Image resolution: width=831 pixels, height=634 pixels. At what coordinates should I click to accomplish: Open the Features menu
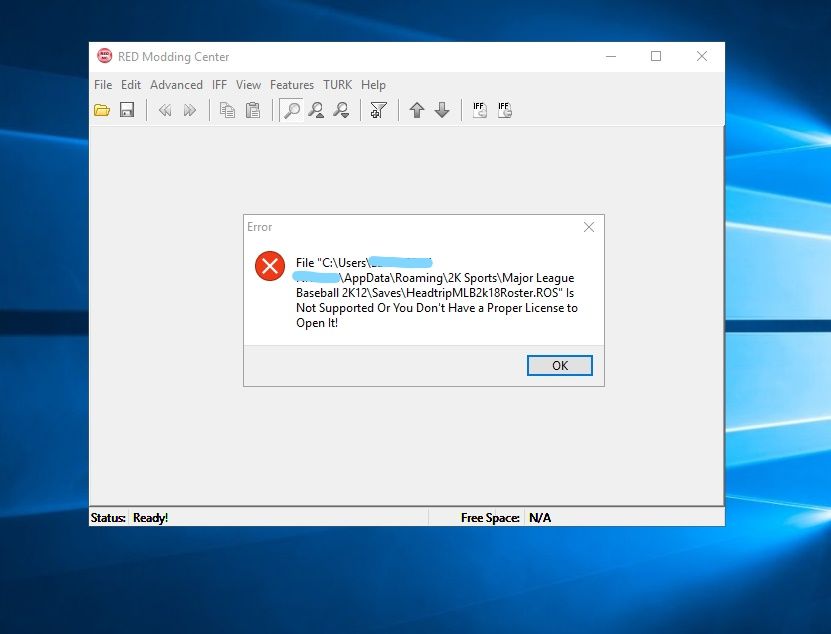pos(291,85)
